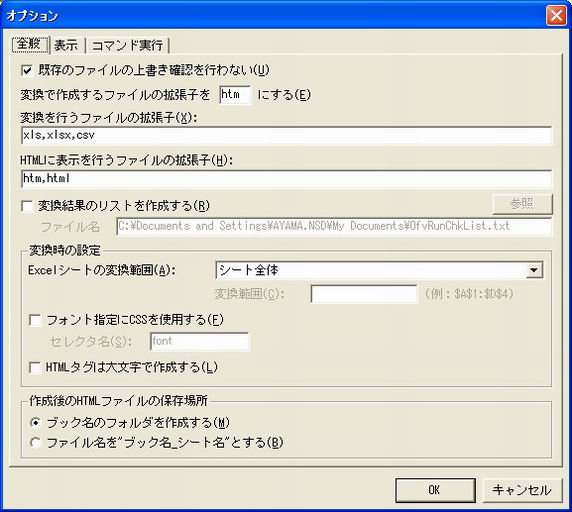Screen dimensions: 572x512
Task: Enable 変換結果のリストを作成する checkbox
Action: point(27,206)
